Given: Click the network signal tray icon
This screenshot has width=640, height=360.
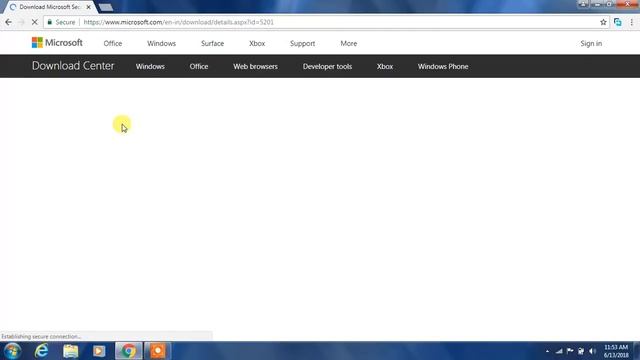Looking at the screenshot, I should [559, 351].
